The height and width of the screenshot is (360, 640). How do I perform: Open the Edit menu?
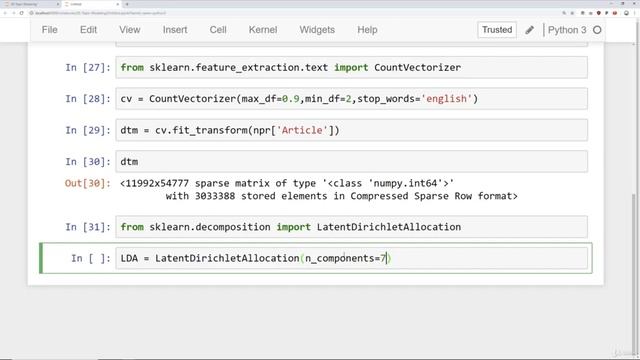point(88,30)
